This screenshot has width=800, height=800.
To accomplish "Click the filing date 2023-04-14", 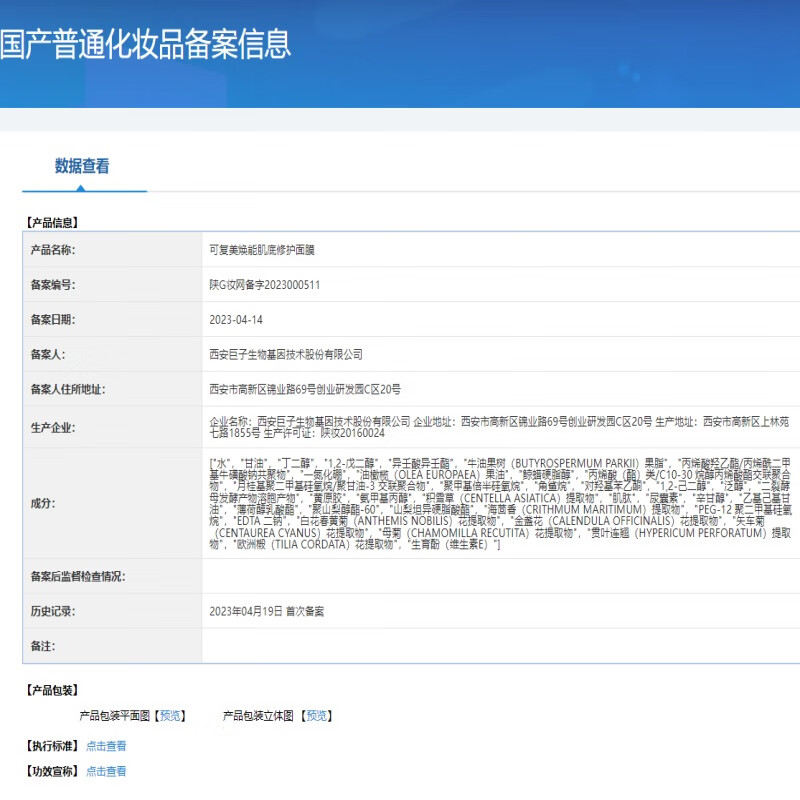I will [236, 320].
